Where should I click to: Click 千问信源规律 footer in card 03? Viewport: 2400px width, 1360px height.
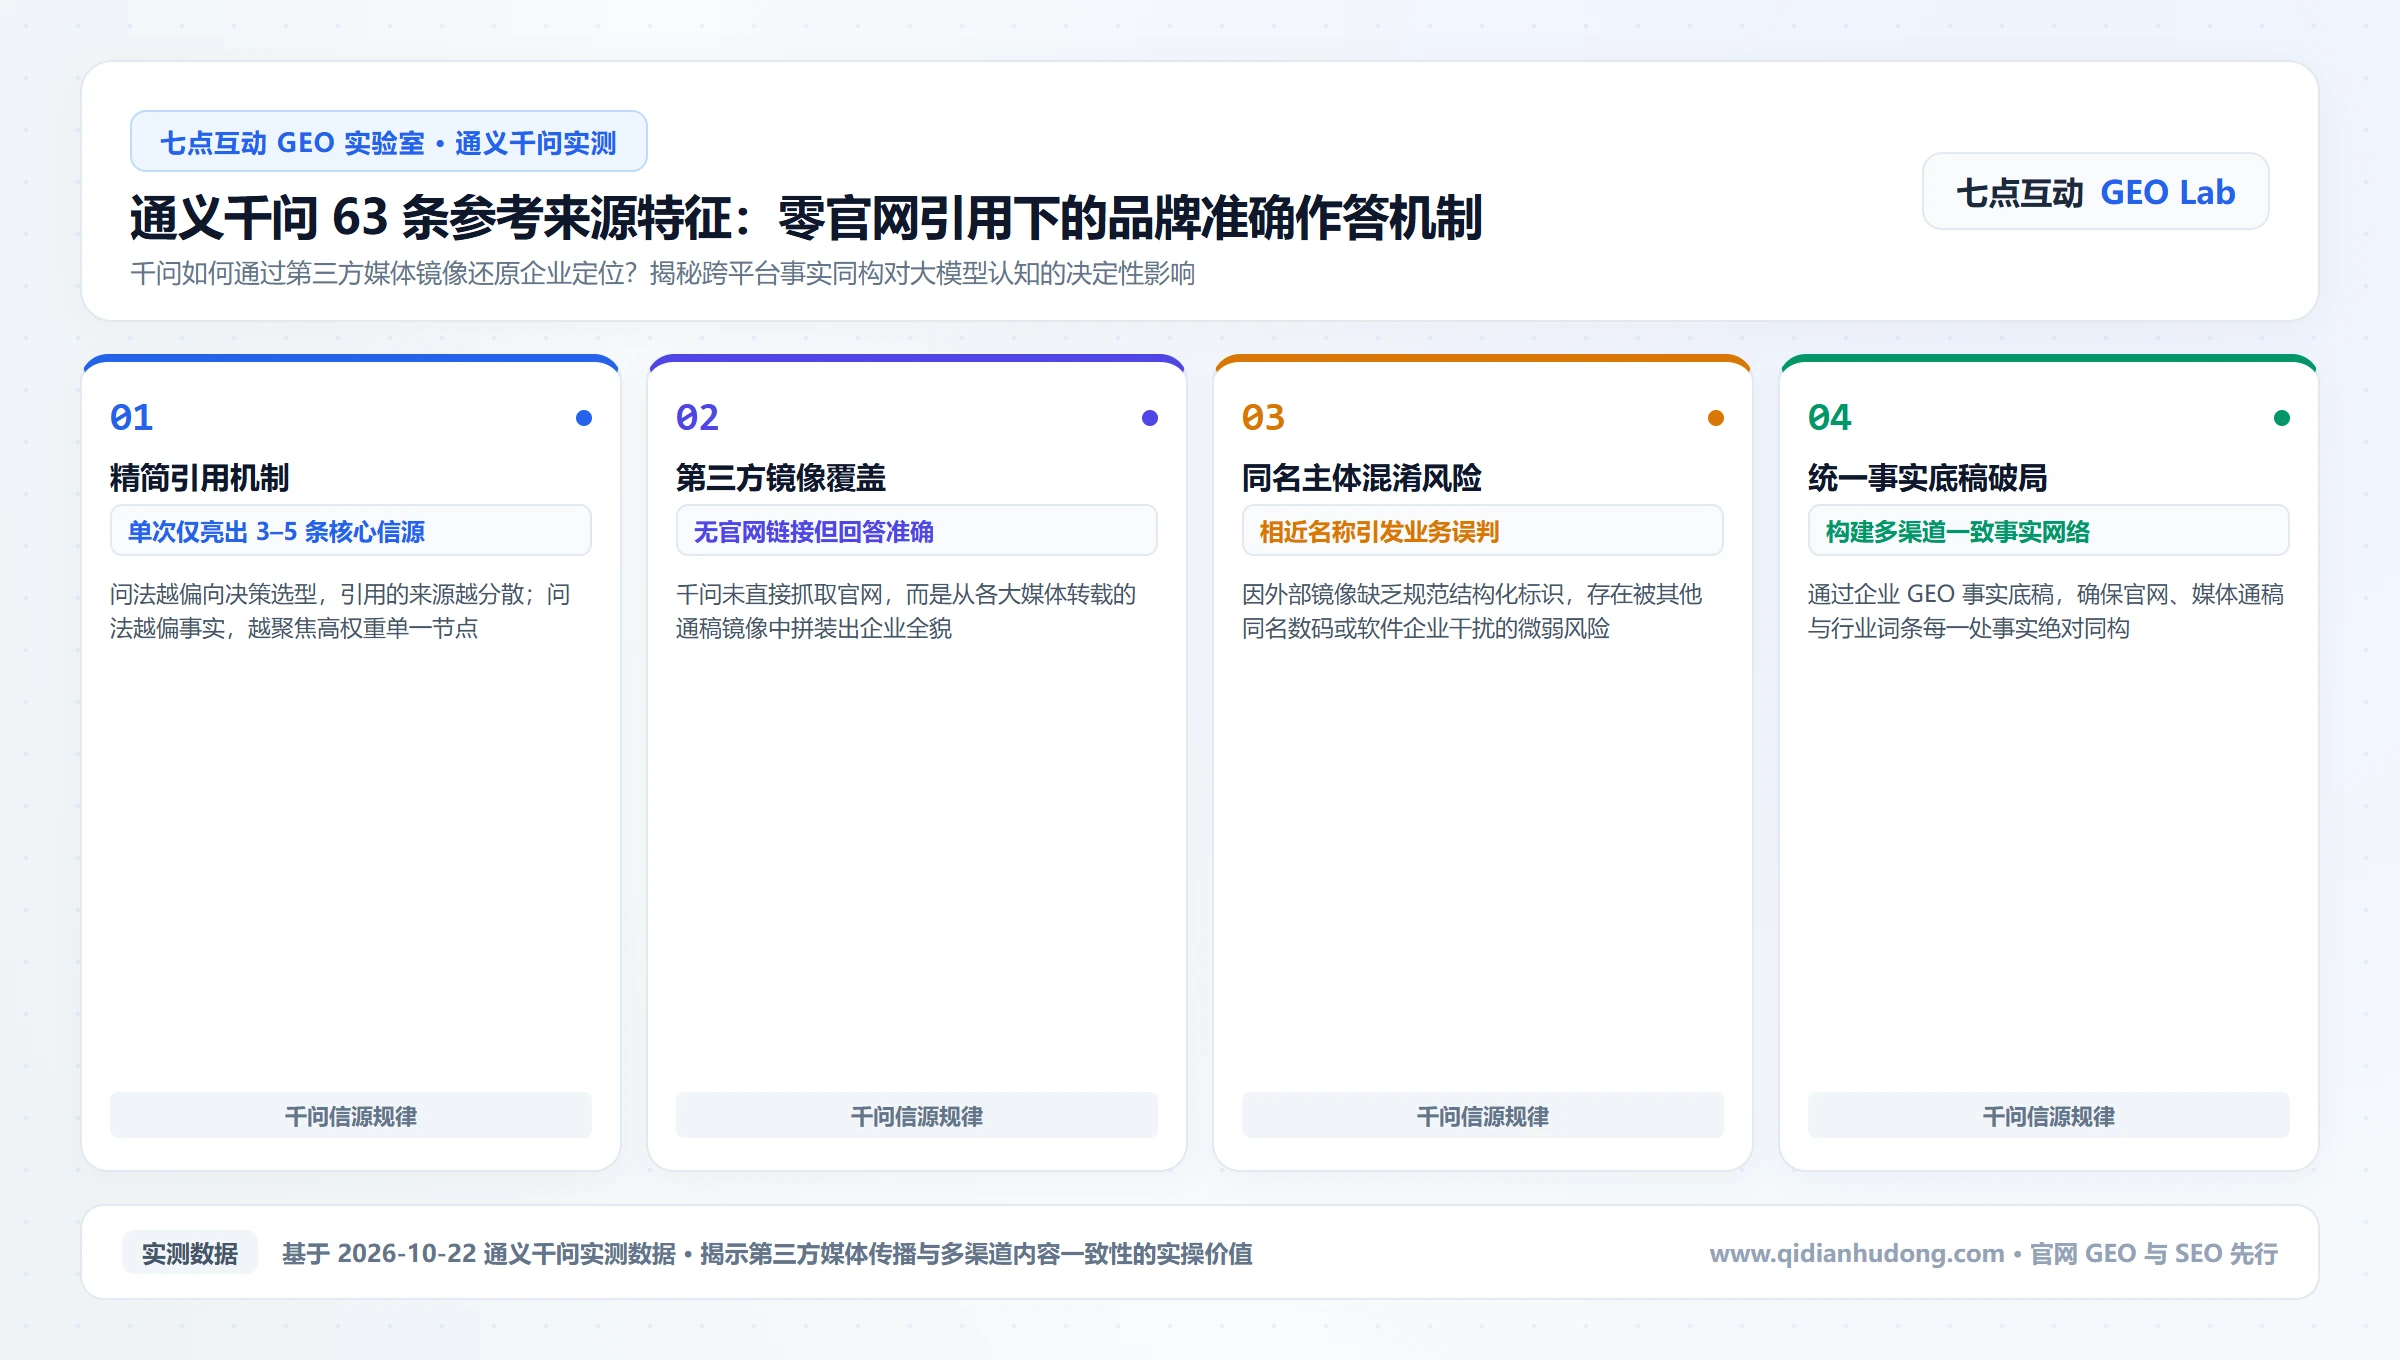(1483, 1115)
